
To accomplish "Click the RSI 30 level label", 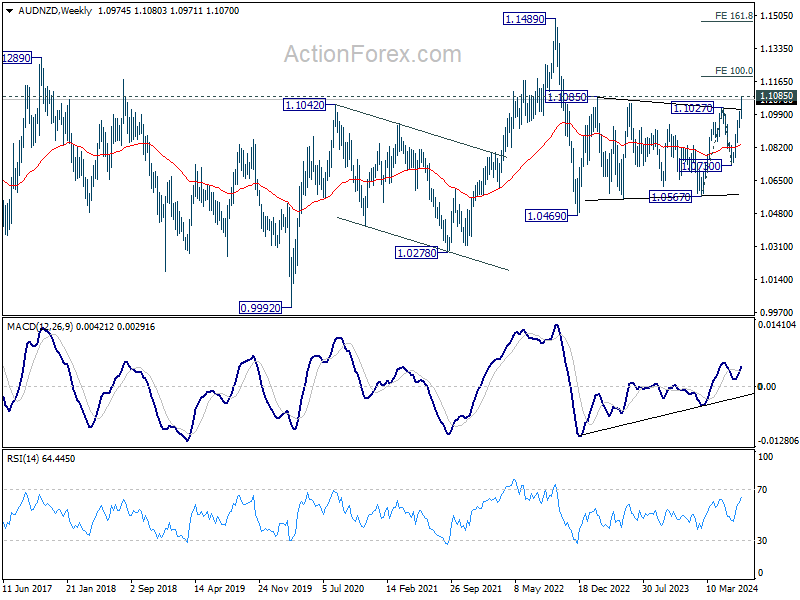I will 762,540.
